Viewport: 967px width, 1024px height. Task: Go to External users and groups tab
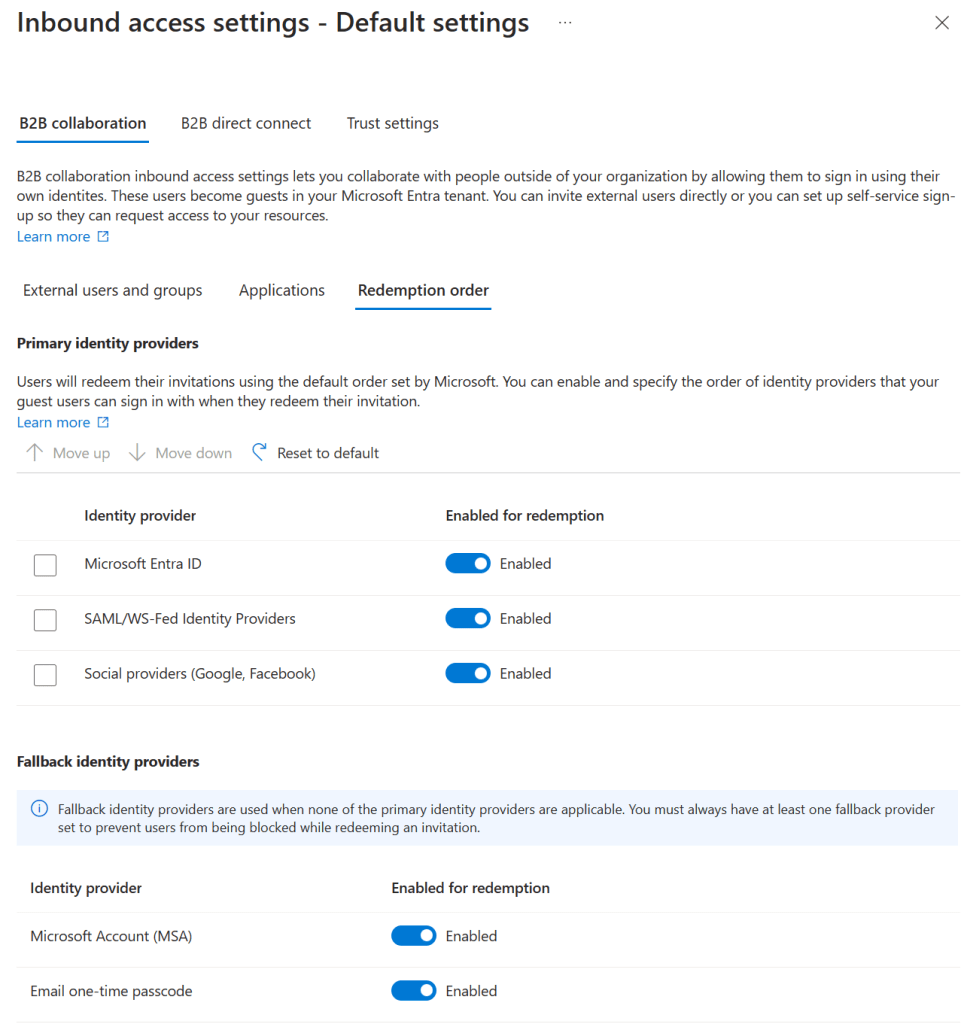pos(113,291)
